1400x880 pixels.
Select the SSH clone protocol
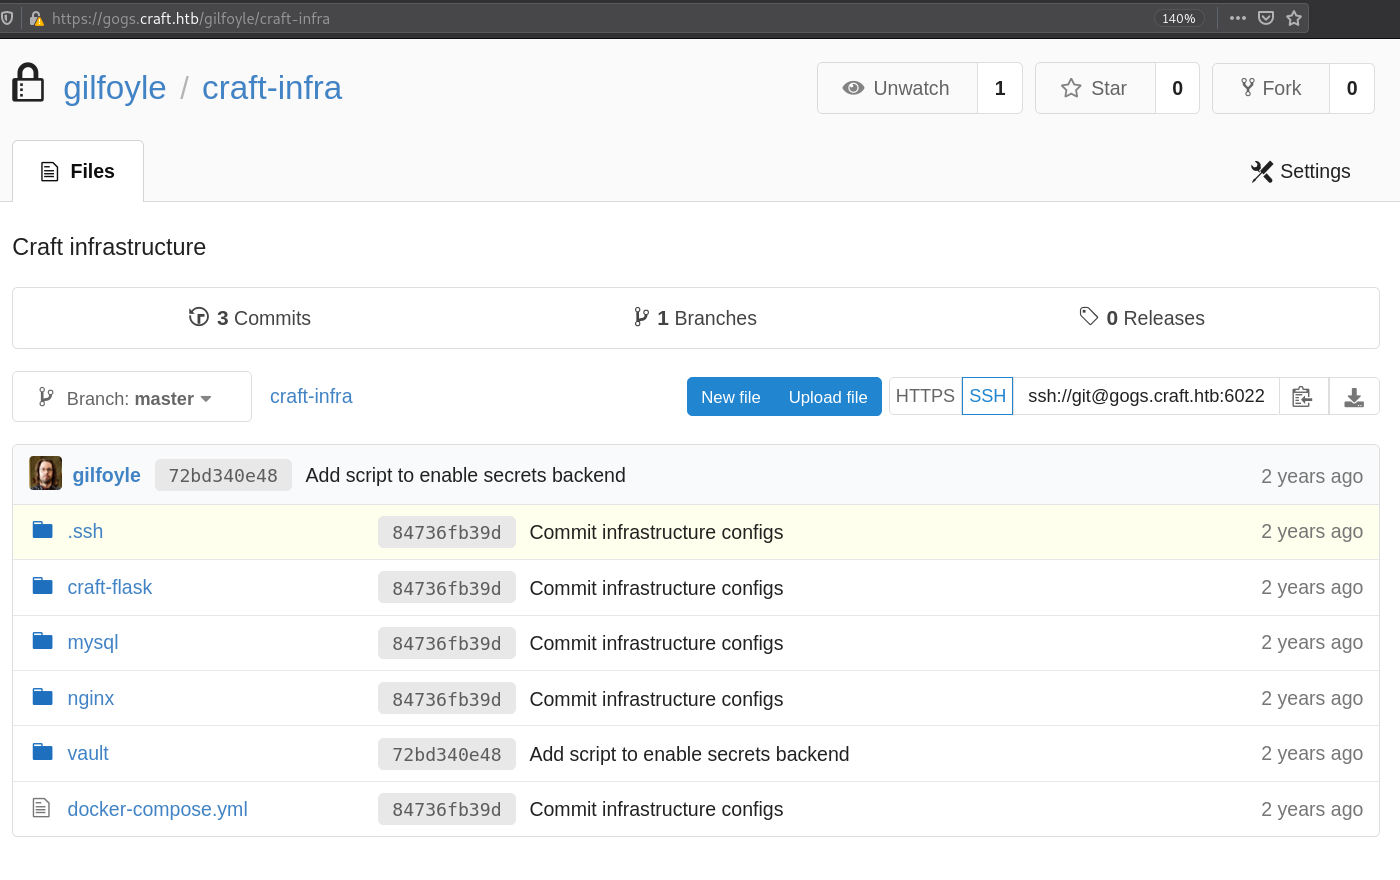click(987, 396)
